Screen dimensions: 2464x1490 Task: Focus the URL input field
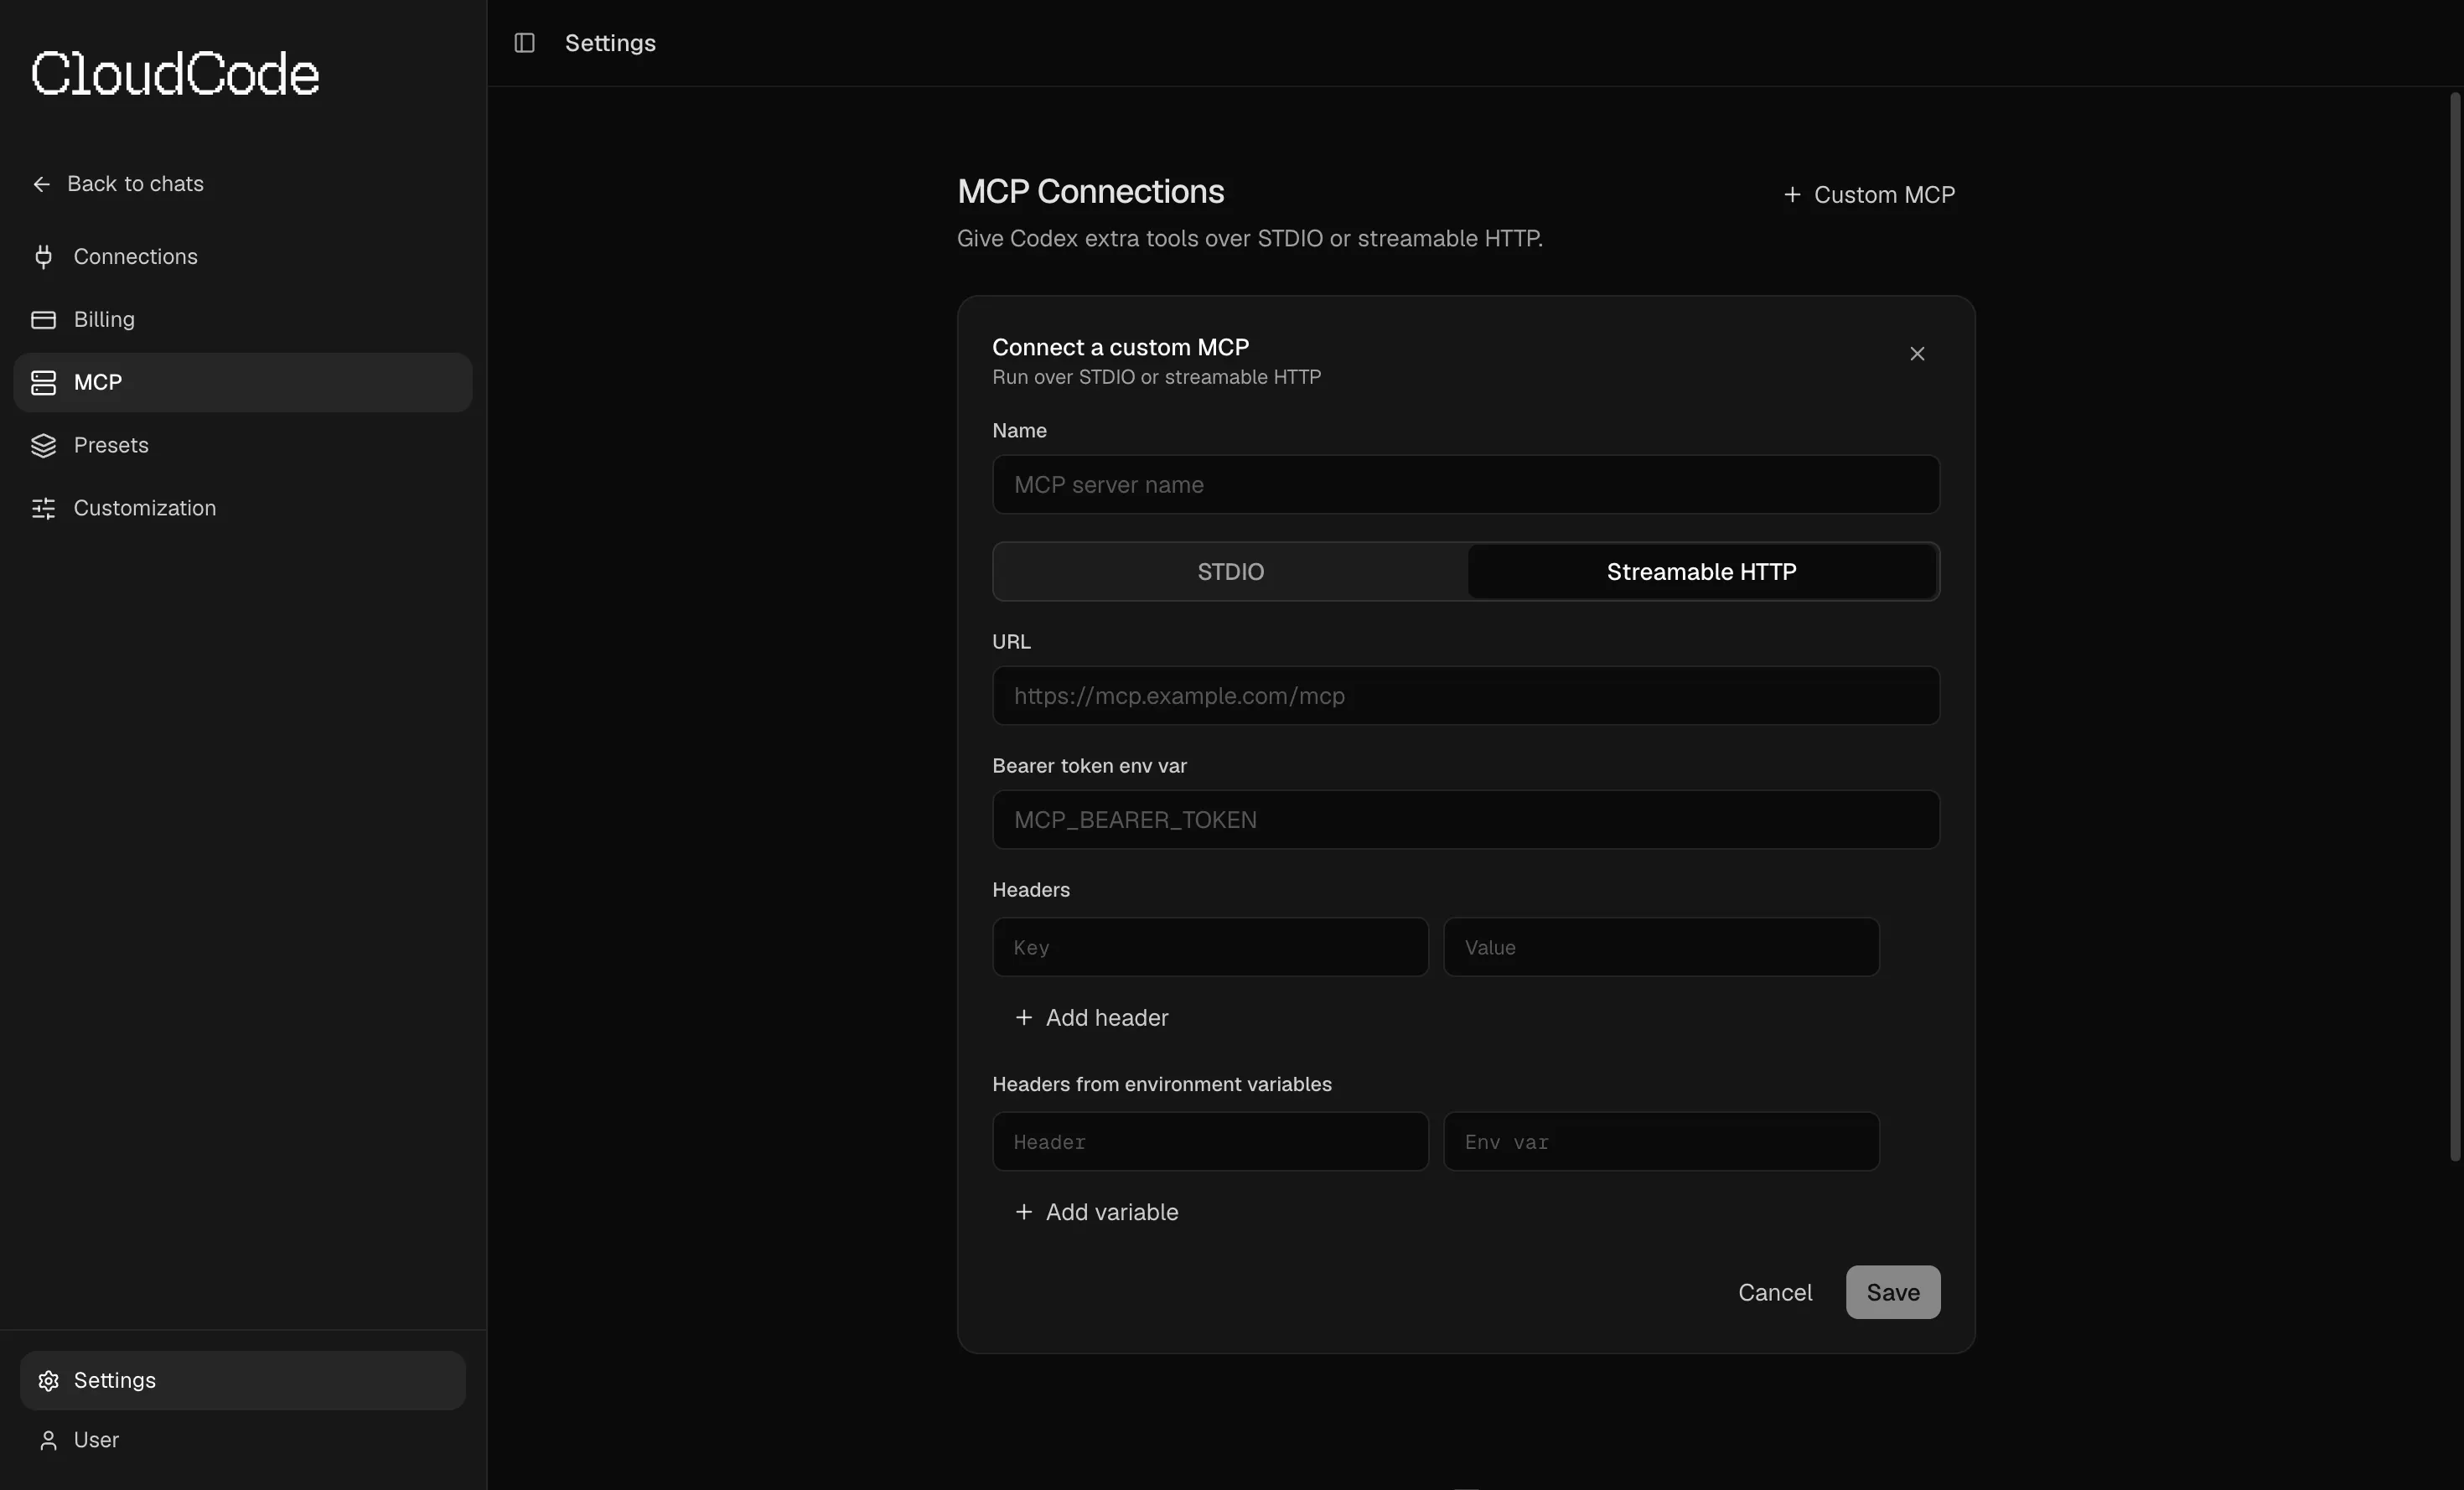[1466, 696]
